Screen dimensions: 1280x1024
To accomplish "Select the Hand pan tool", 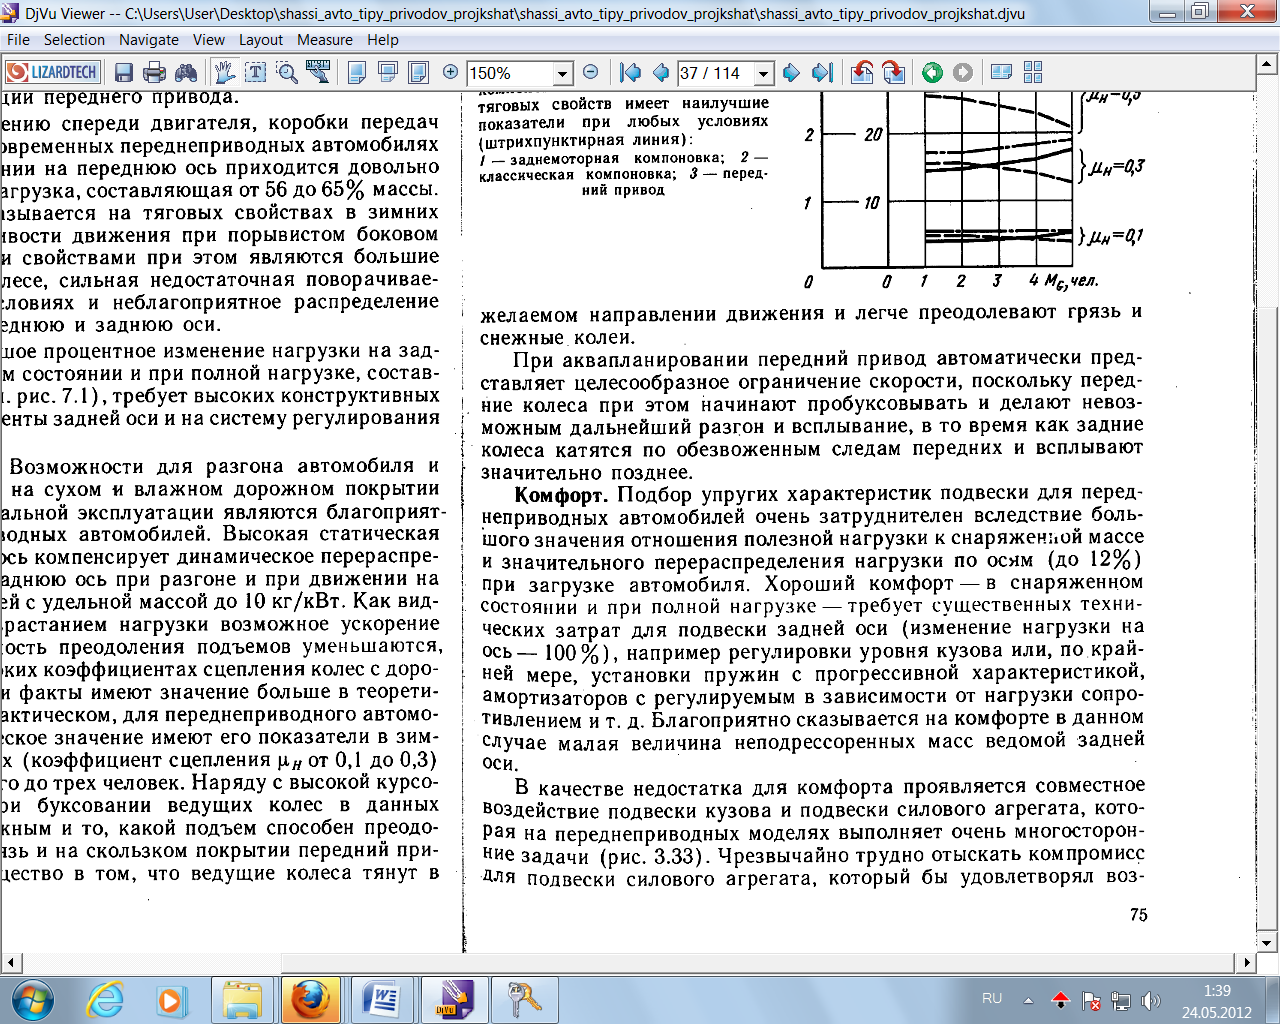I will [x=225, y=72].
